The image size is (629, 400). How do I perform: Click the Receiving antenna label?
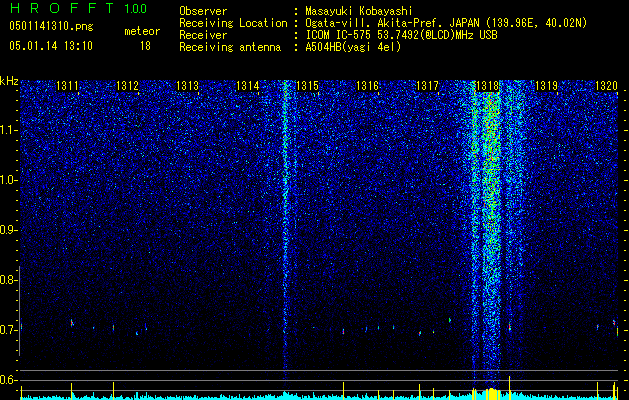[x=230, y=47]
